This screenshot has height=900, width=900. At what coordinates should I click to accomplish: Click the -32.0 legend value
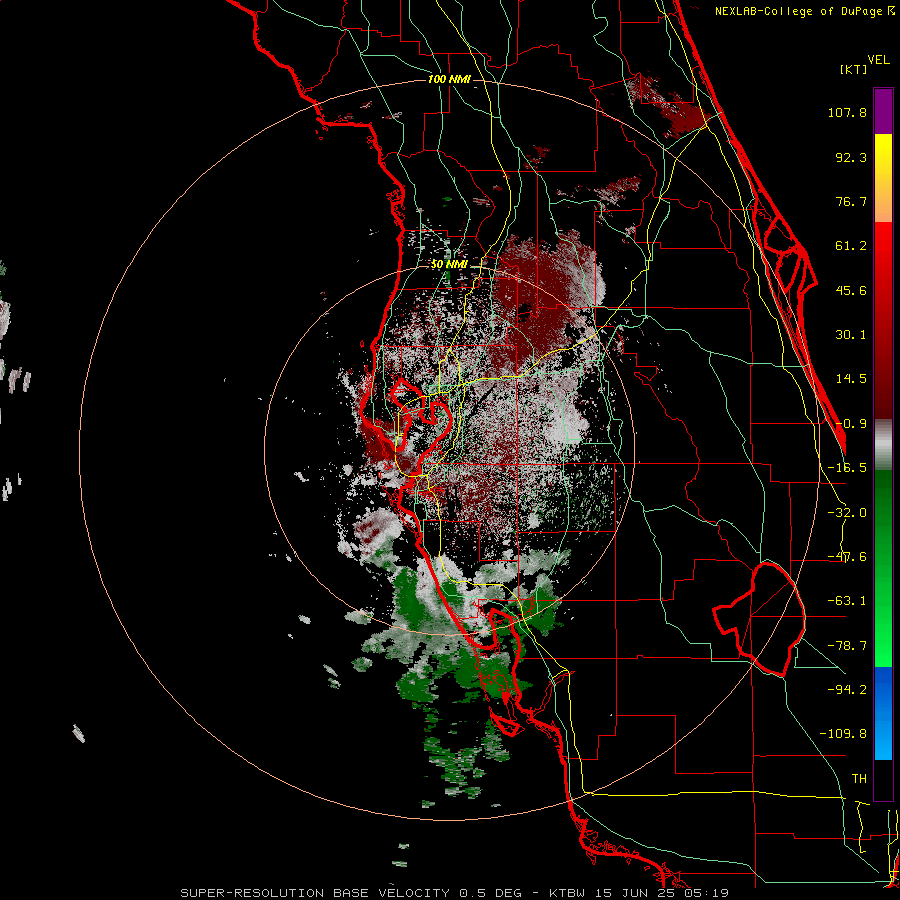[847, 513]
